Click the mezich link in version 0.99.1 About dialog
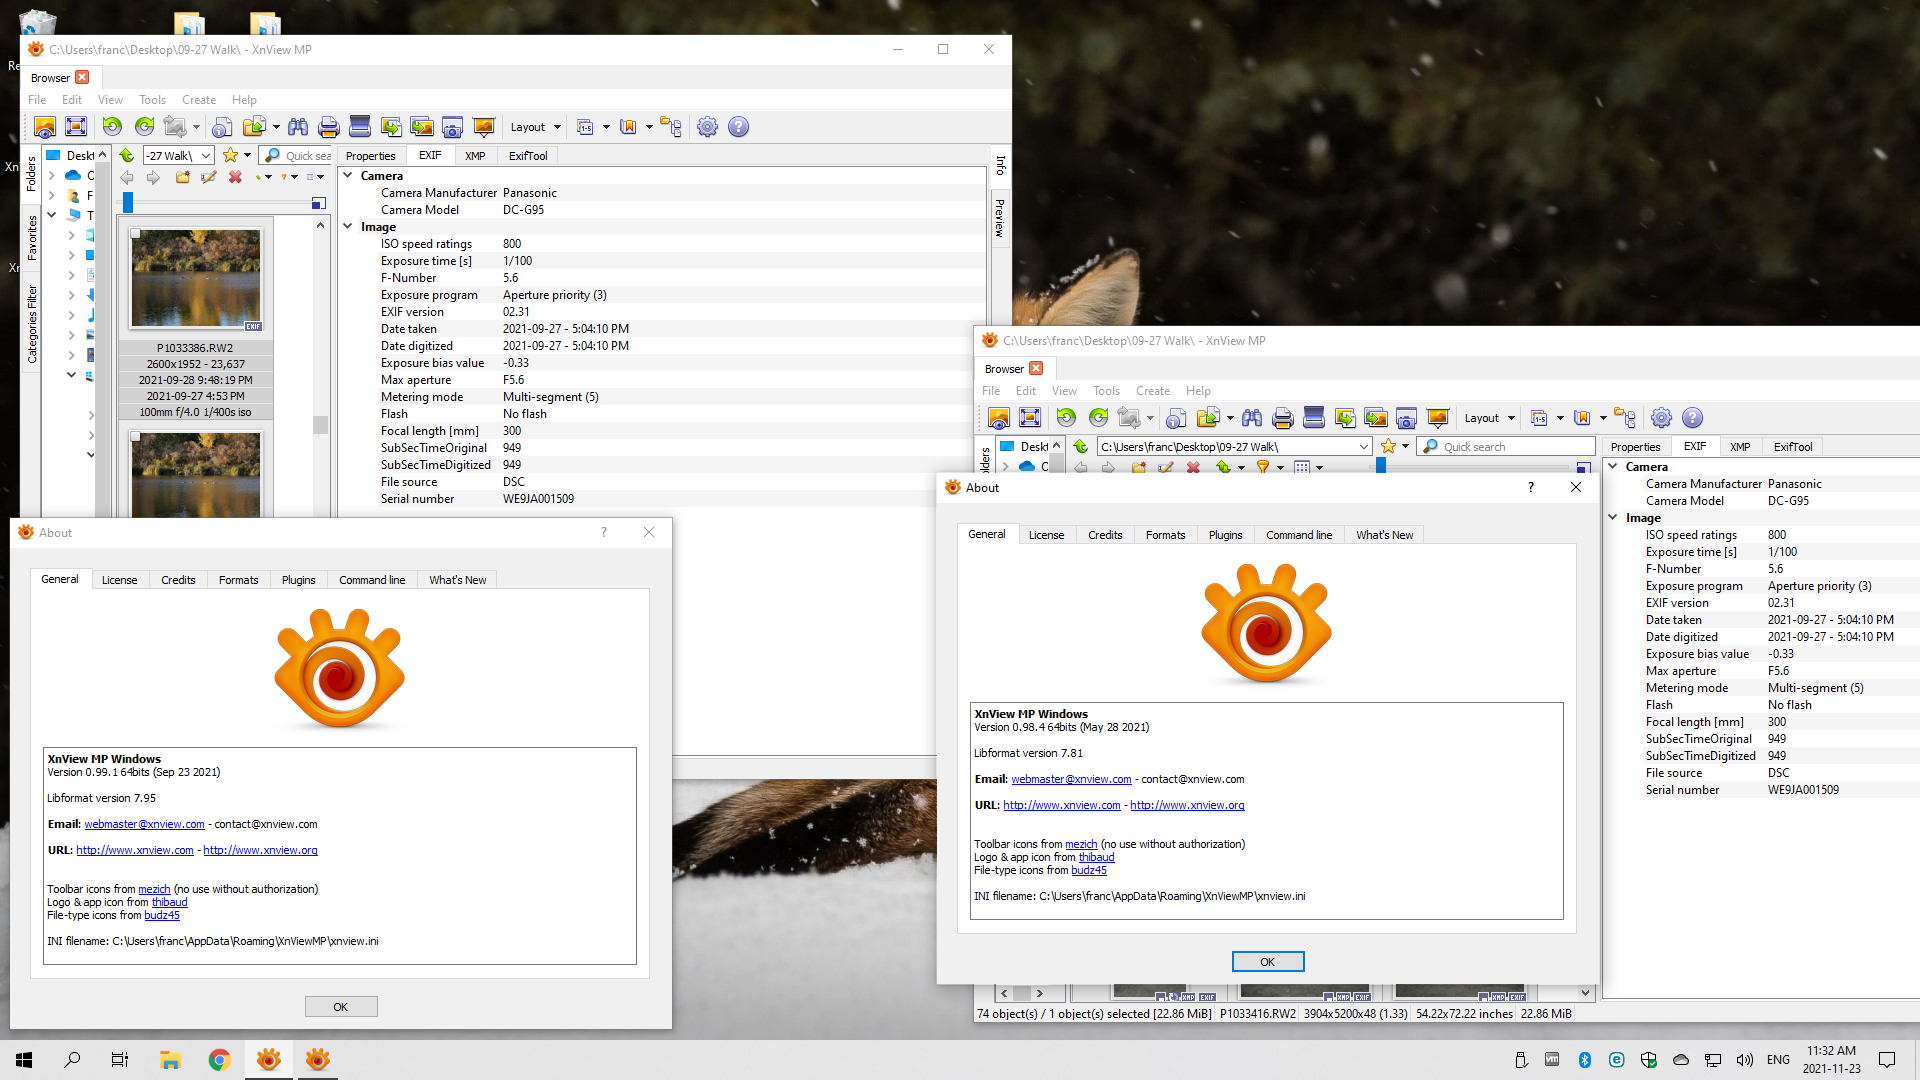 [154, 889]
